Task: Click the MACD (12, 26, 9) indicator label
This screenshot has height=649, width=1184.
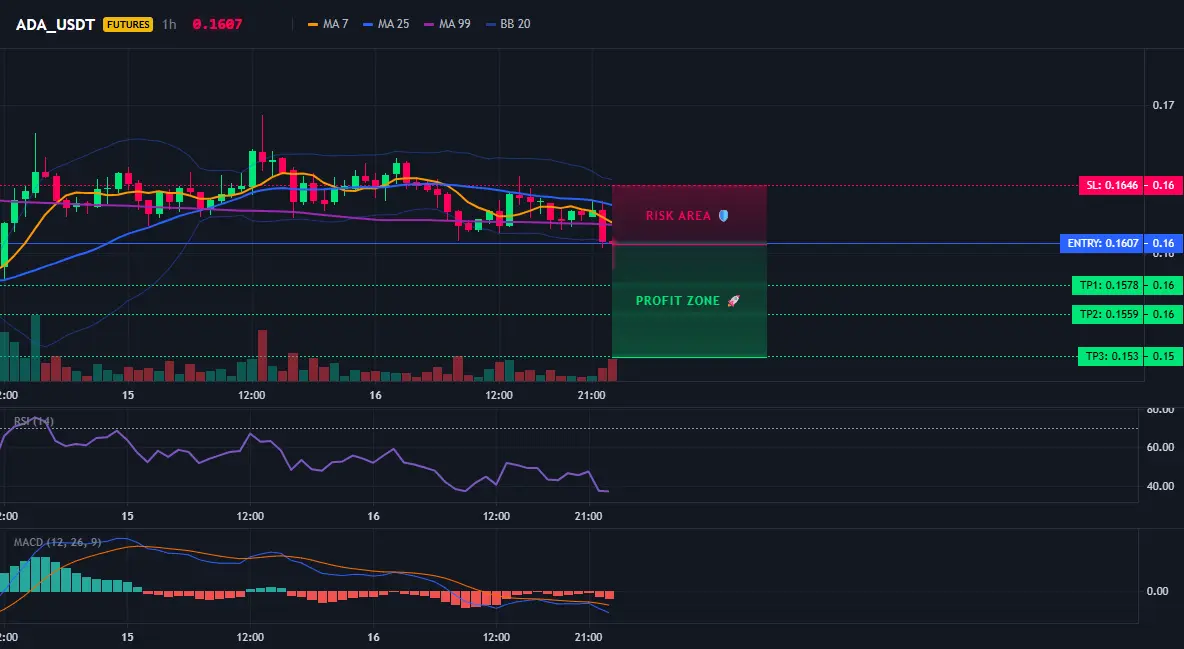Action: (57, 542)
